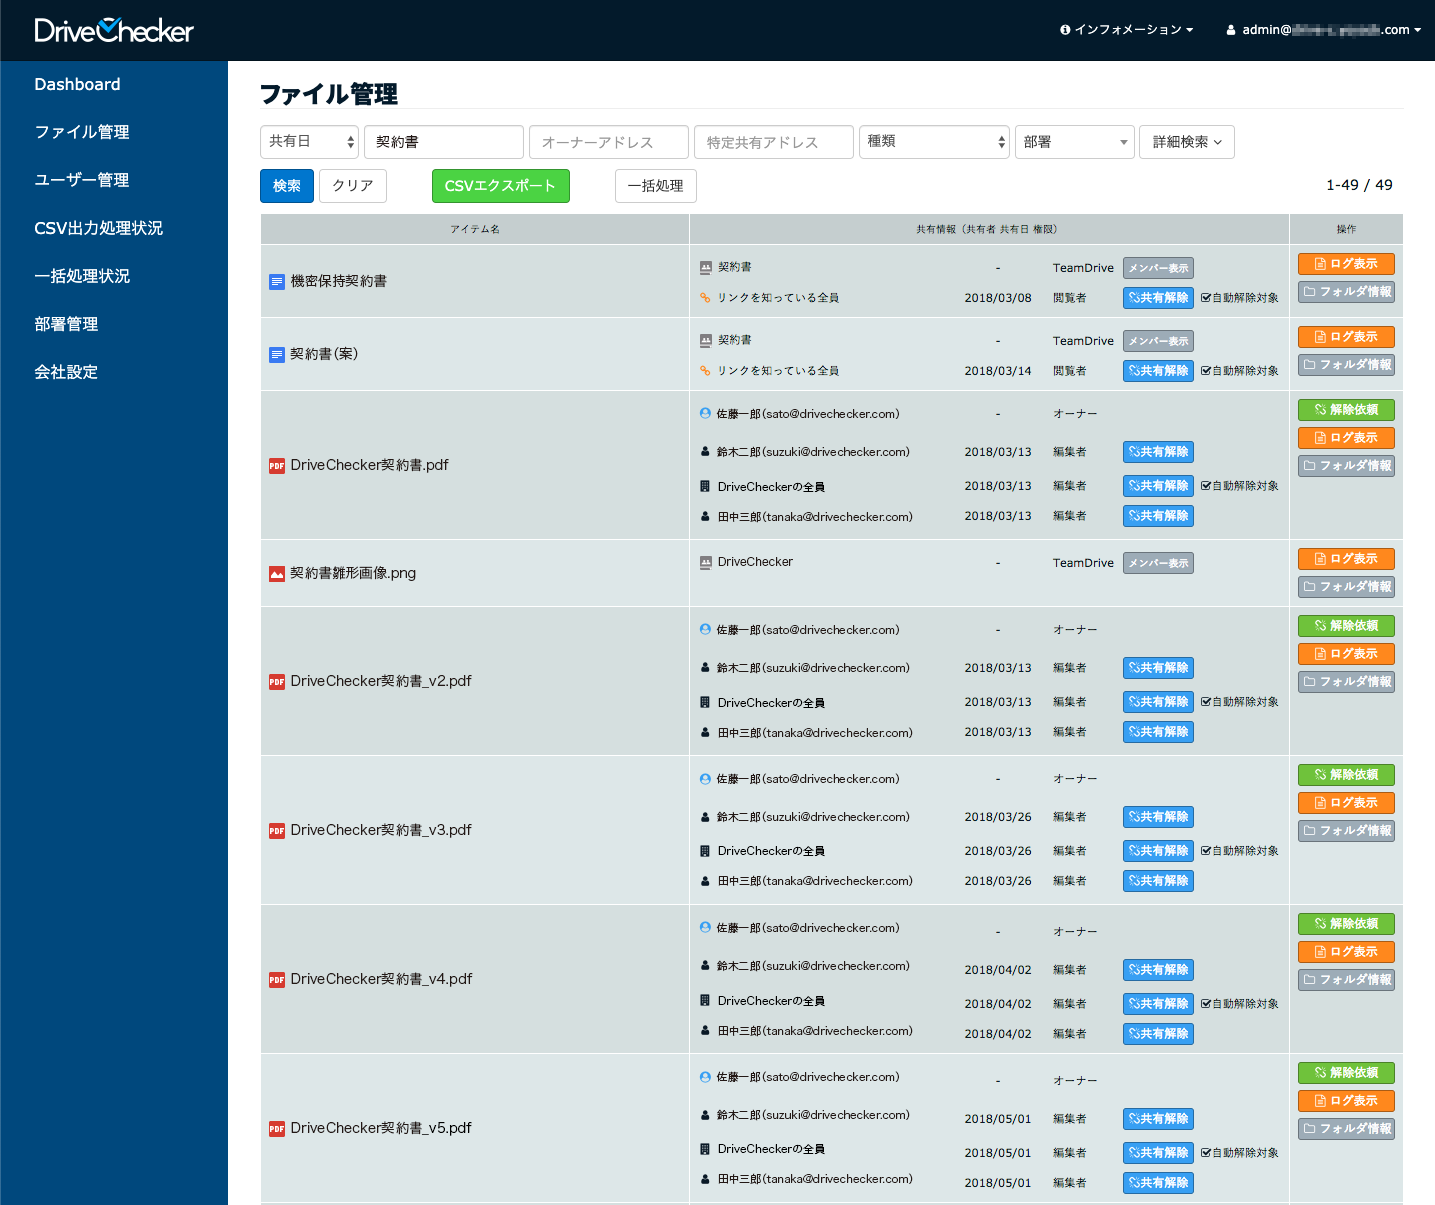This screenshot has height=1205, width=1435.
Task: Open ファイル管理 in the sidebar
Action: click(82, 132)
